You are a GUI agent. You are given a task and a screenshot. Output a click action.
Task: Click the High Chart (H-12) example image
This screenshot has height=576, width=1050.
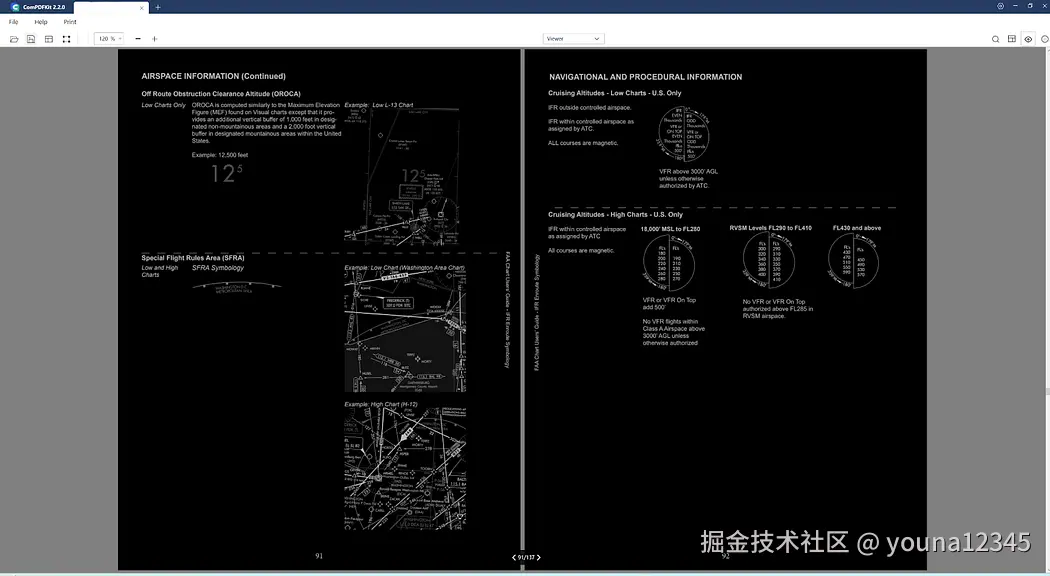tap(405, 469)
